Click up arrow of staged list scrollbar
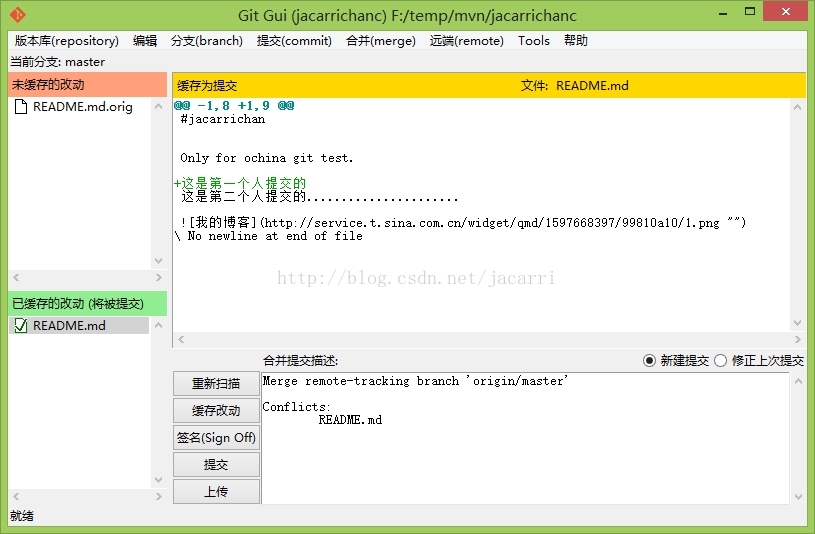Viewport: 815px width, 534px height. (x=159, y=325)
